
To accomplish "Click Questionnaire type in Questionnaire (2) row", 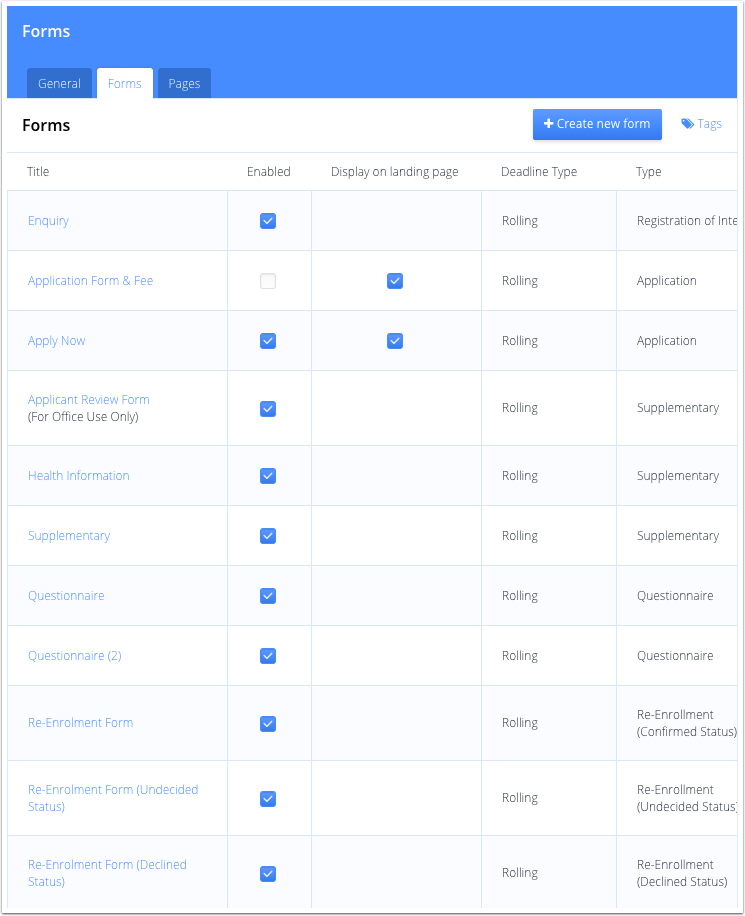I will click(x=675, y=656).
